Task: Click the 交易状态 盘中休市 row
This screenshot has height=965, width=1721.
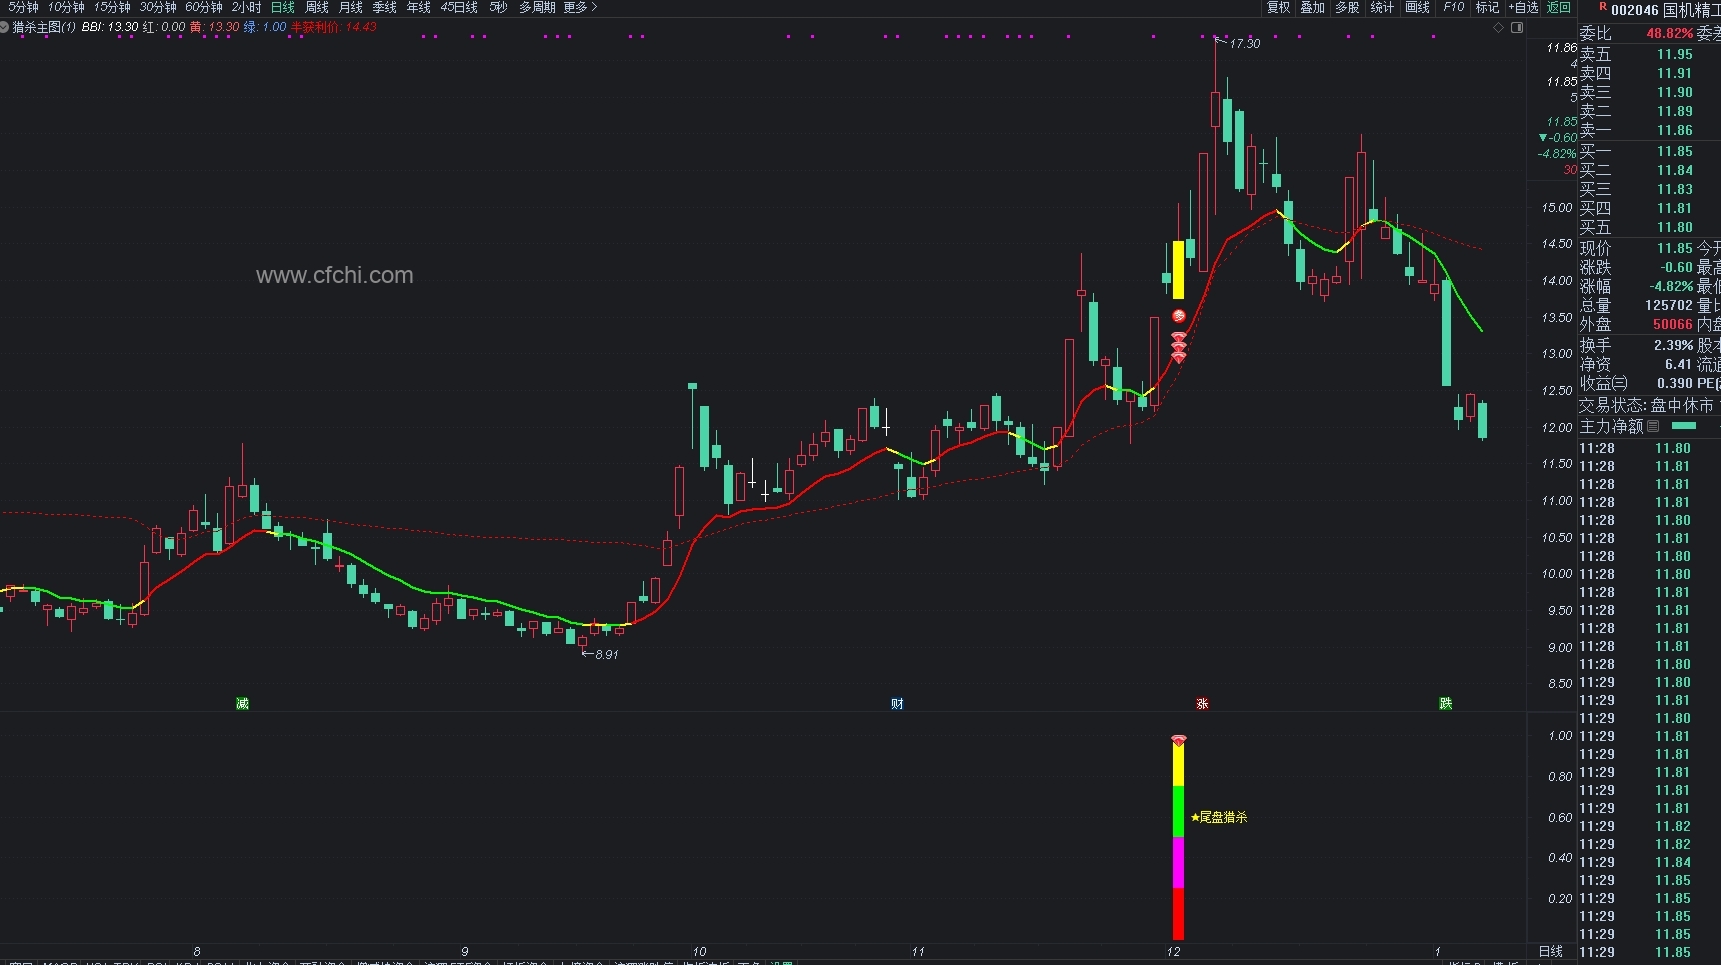Action: tap(1647, 405)
